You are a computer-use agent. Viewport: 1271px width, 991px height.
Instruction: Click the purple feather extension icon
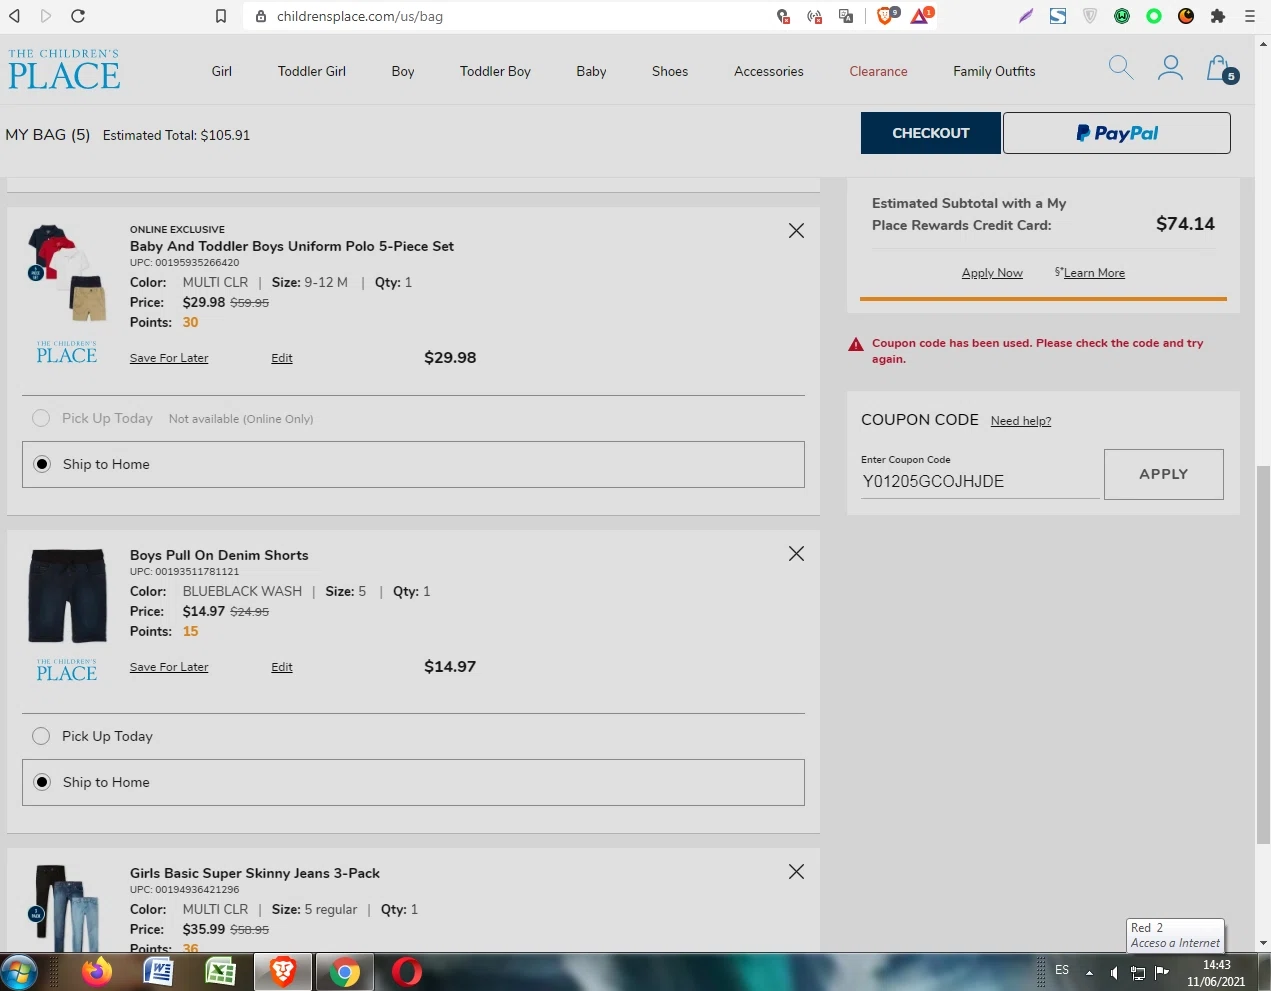tap(1026, 16)
